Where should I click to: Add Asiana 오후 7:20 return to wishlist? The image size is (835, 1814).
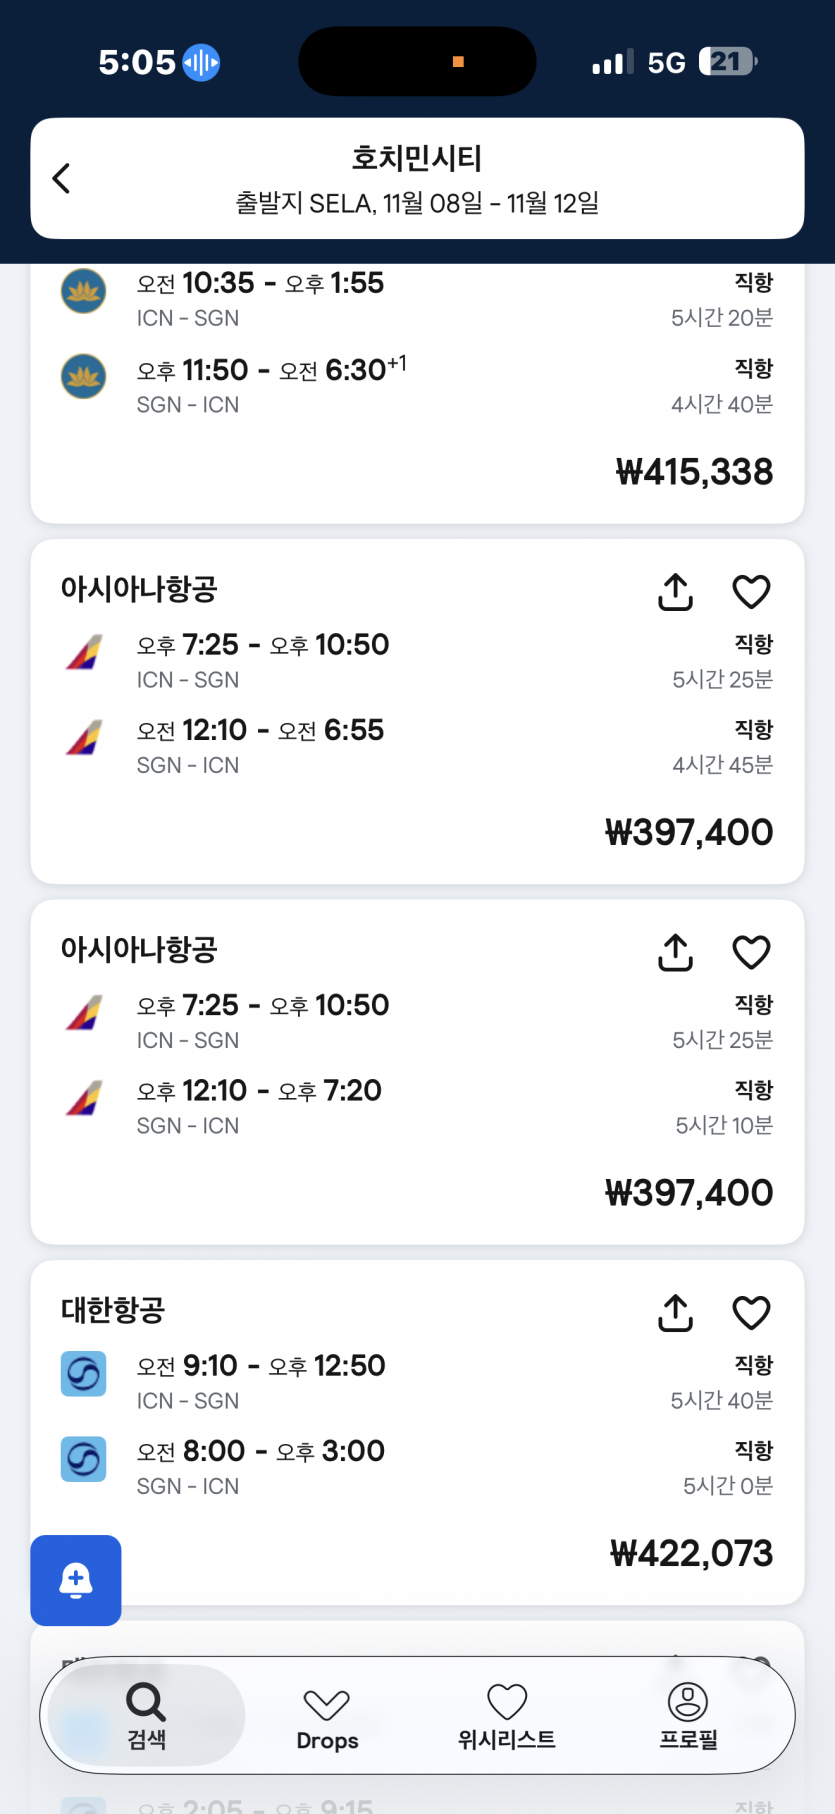coord(751,952)
